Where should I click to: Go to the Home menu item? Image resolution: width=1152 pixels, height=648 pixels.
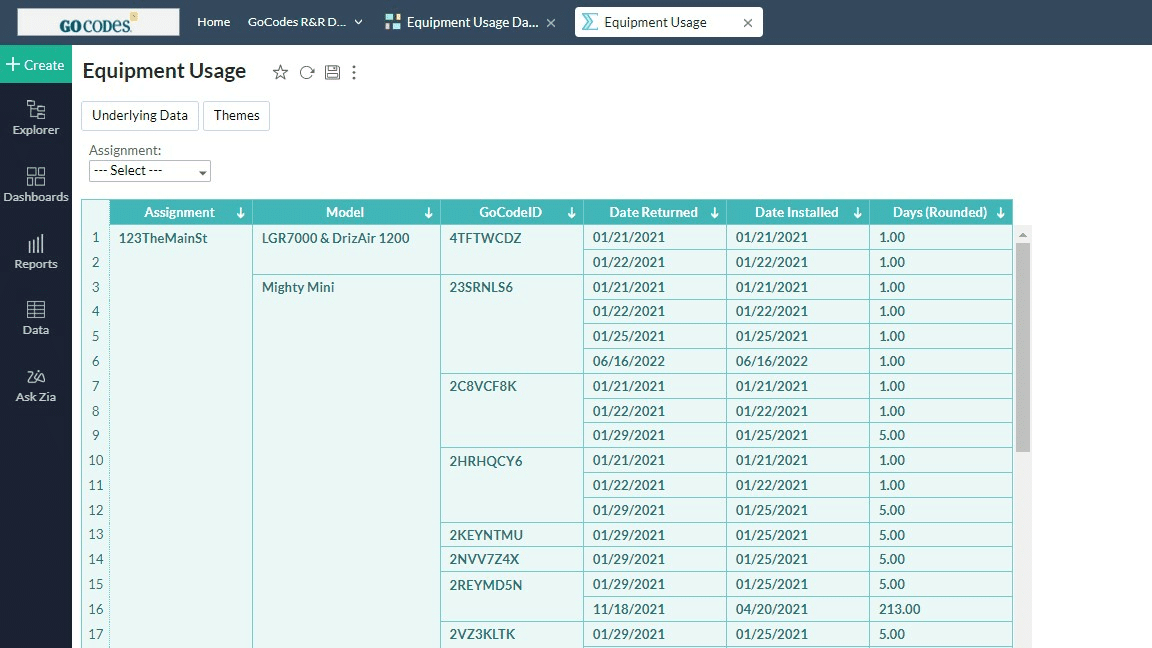pos(213,22)
